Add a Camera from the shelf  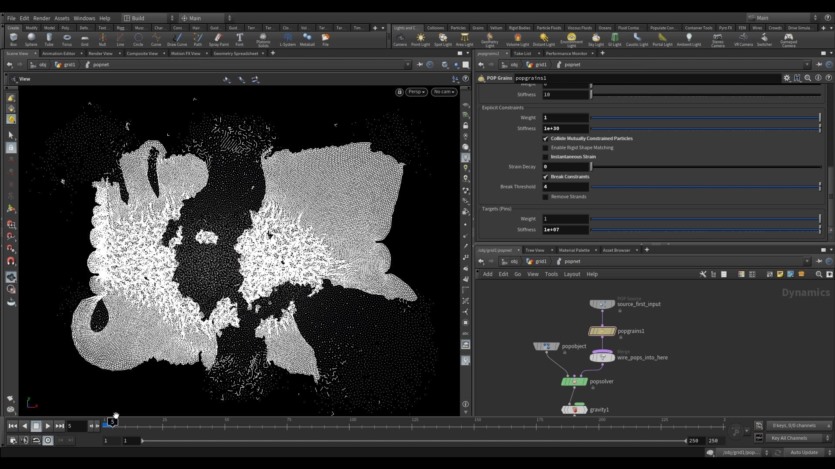(400, 39)
